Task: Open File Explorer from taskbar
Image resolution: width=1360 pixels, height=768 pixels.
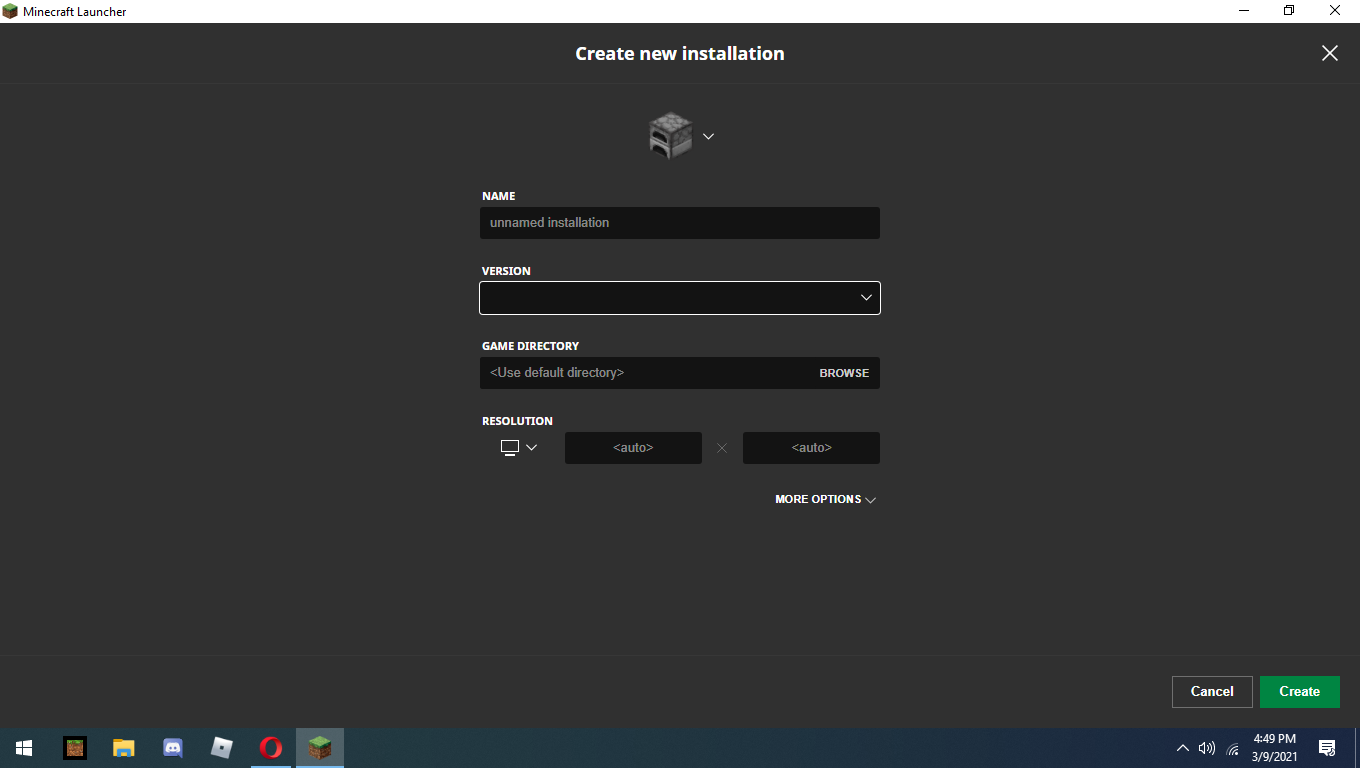Action: [123, 748]
